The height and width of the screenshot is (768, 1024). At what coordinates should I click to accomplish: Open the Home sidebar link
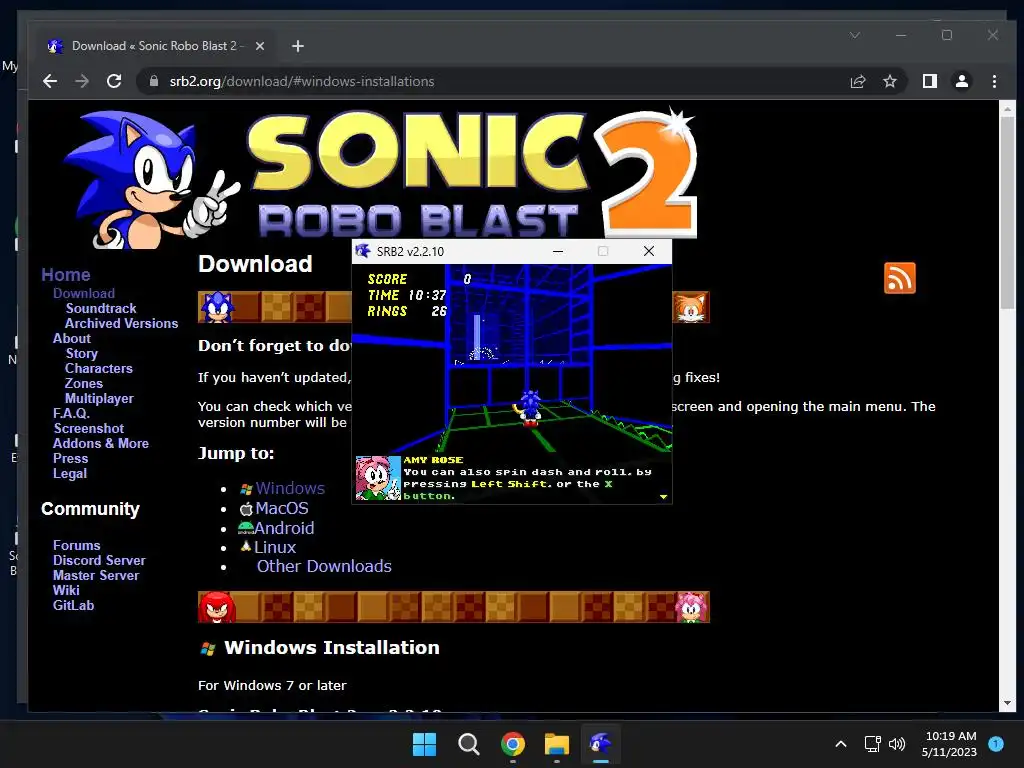point(66,275)
